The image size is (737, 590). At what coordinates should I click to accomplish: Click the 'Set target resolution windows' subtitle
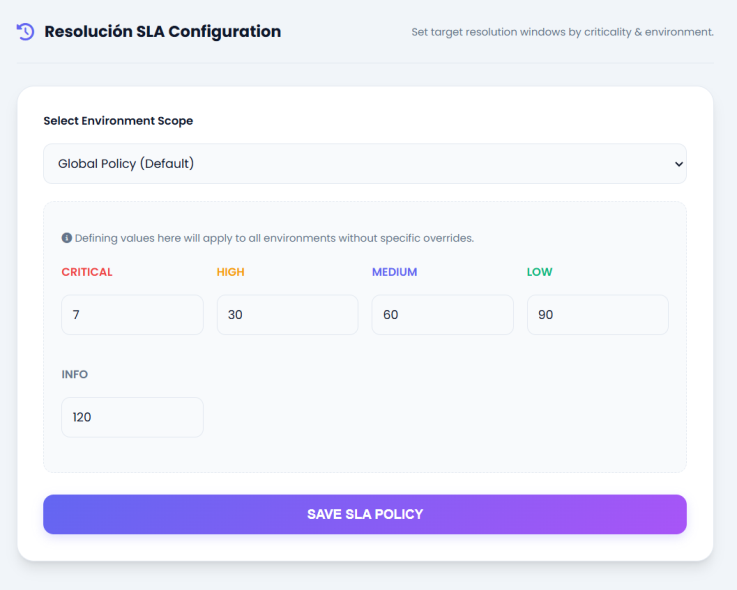pyautogui.click(x=563, y=32)
